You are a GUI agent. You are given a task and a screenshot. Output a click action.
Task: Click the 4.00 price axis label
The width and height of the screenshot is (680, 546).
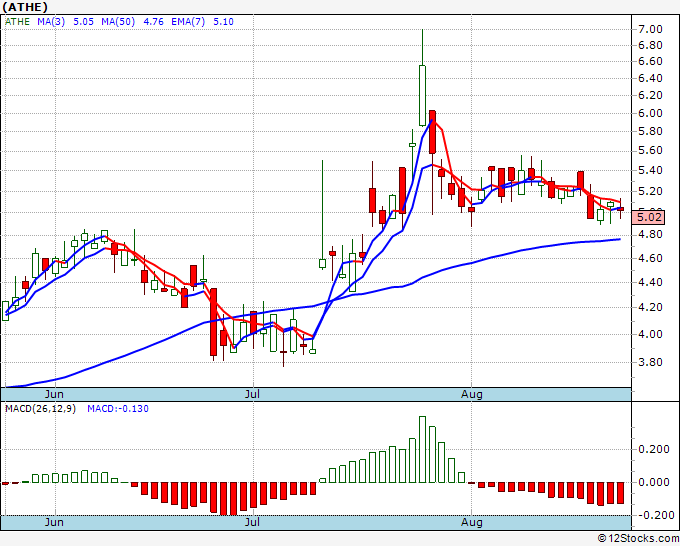point(650,334)
